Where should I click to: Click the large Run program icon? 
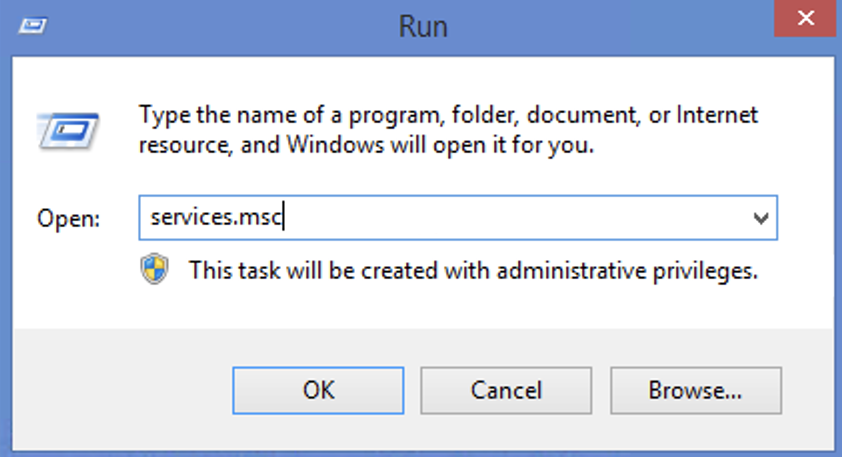(68, 130)
